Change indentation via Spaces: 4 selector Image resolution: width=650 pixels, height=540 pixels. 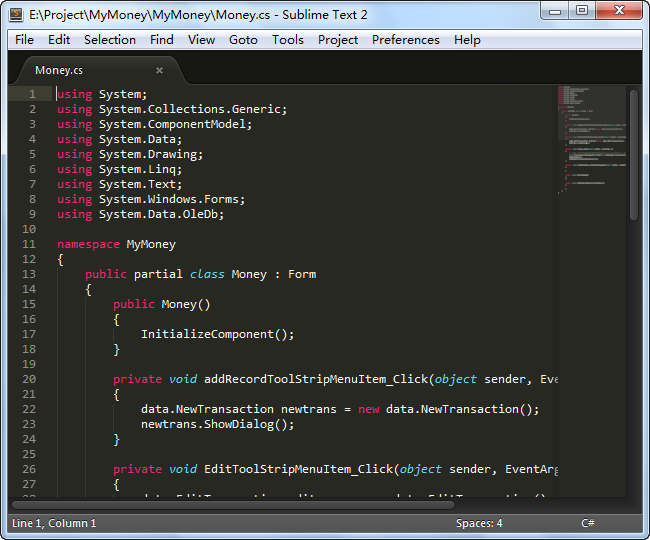(479, 523)
